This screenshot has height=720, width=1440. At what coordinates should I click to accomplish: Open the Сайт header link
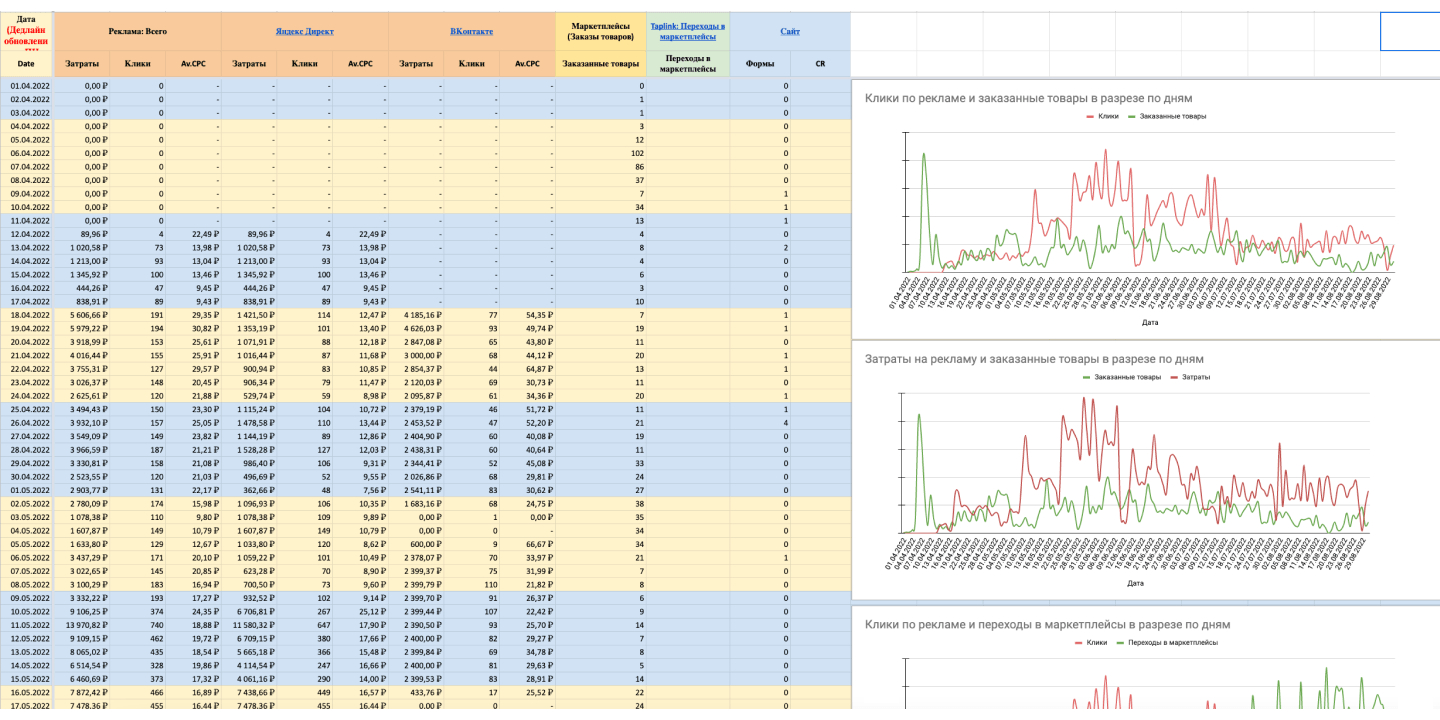[x=790, y=32]
